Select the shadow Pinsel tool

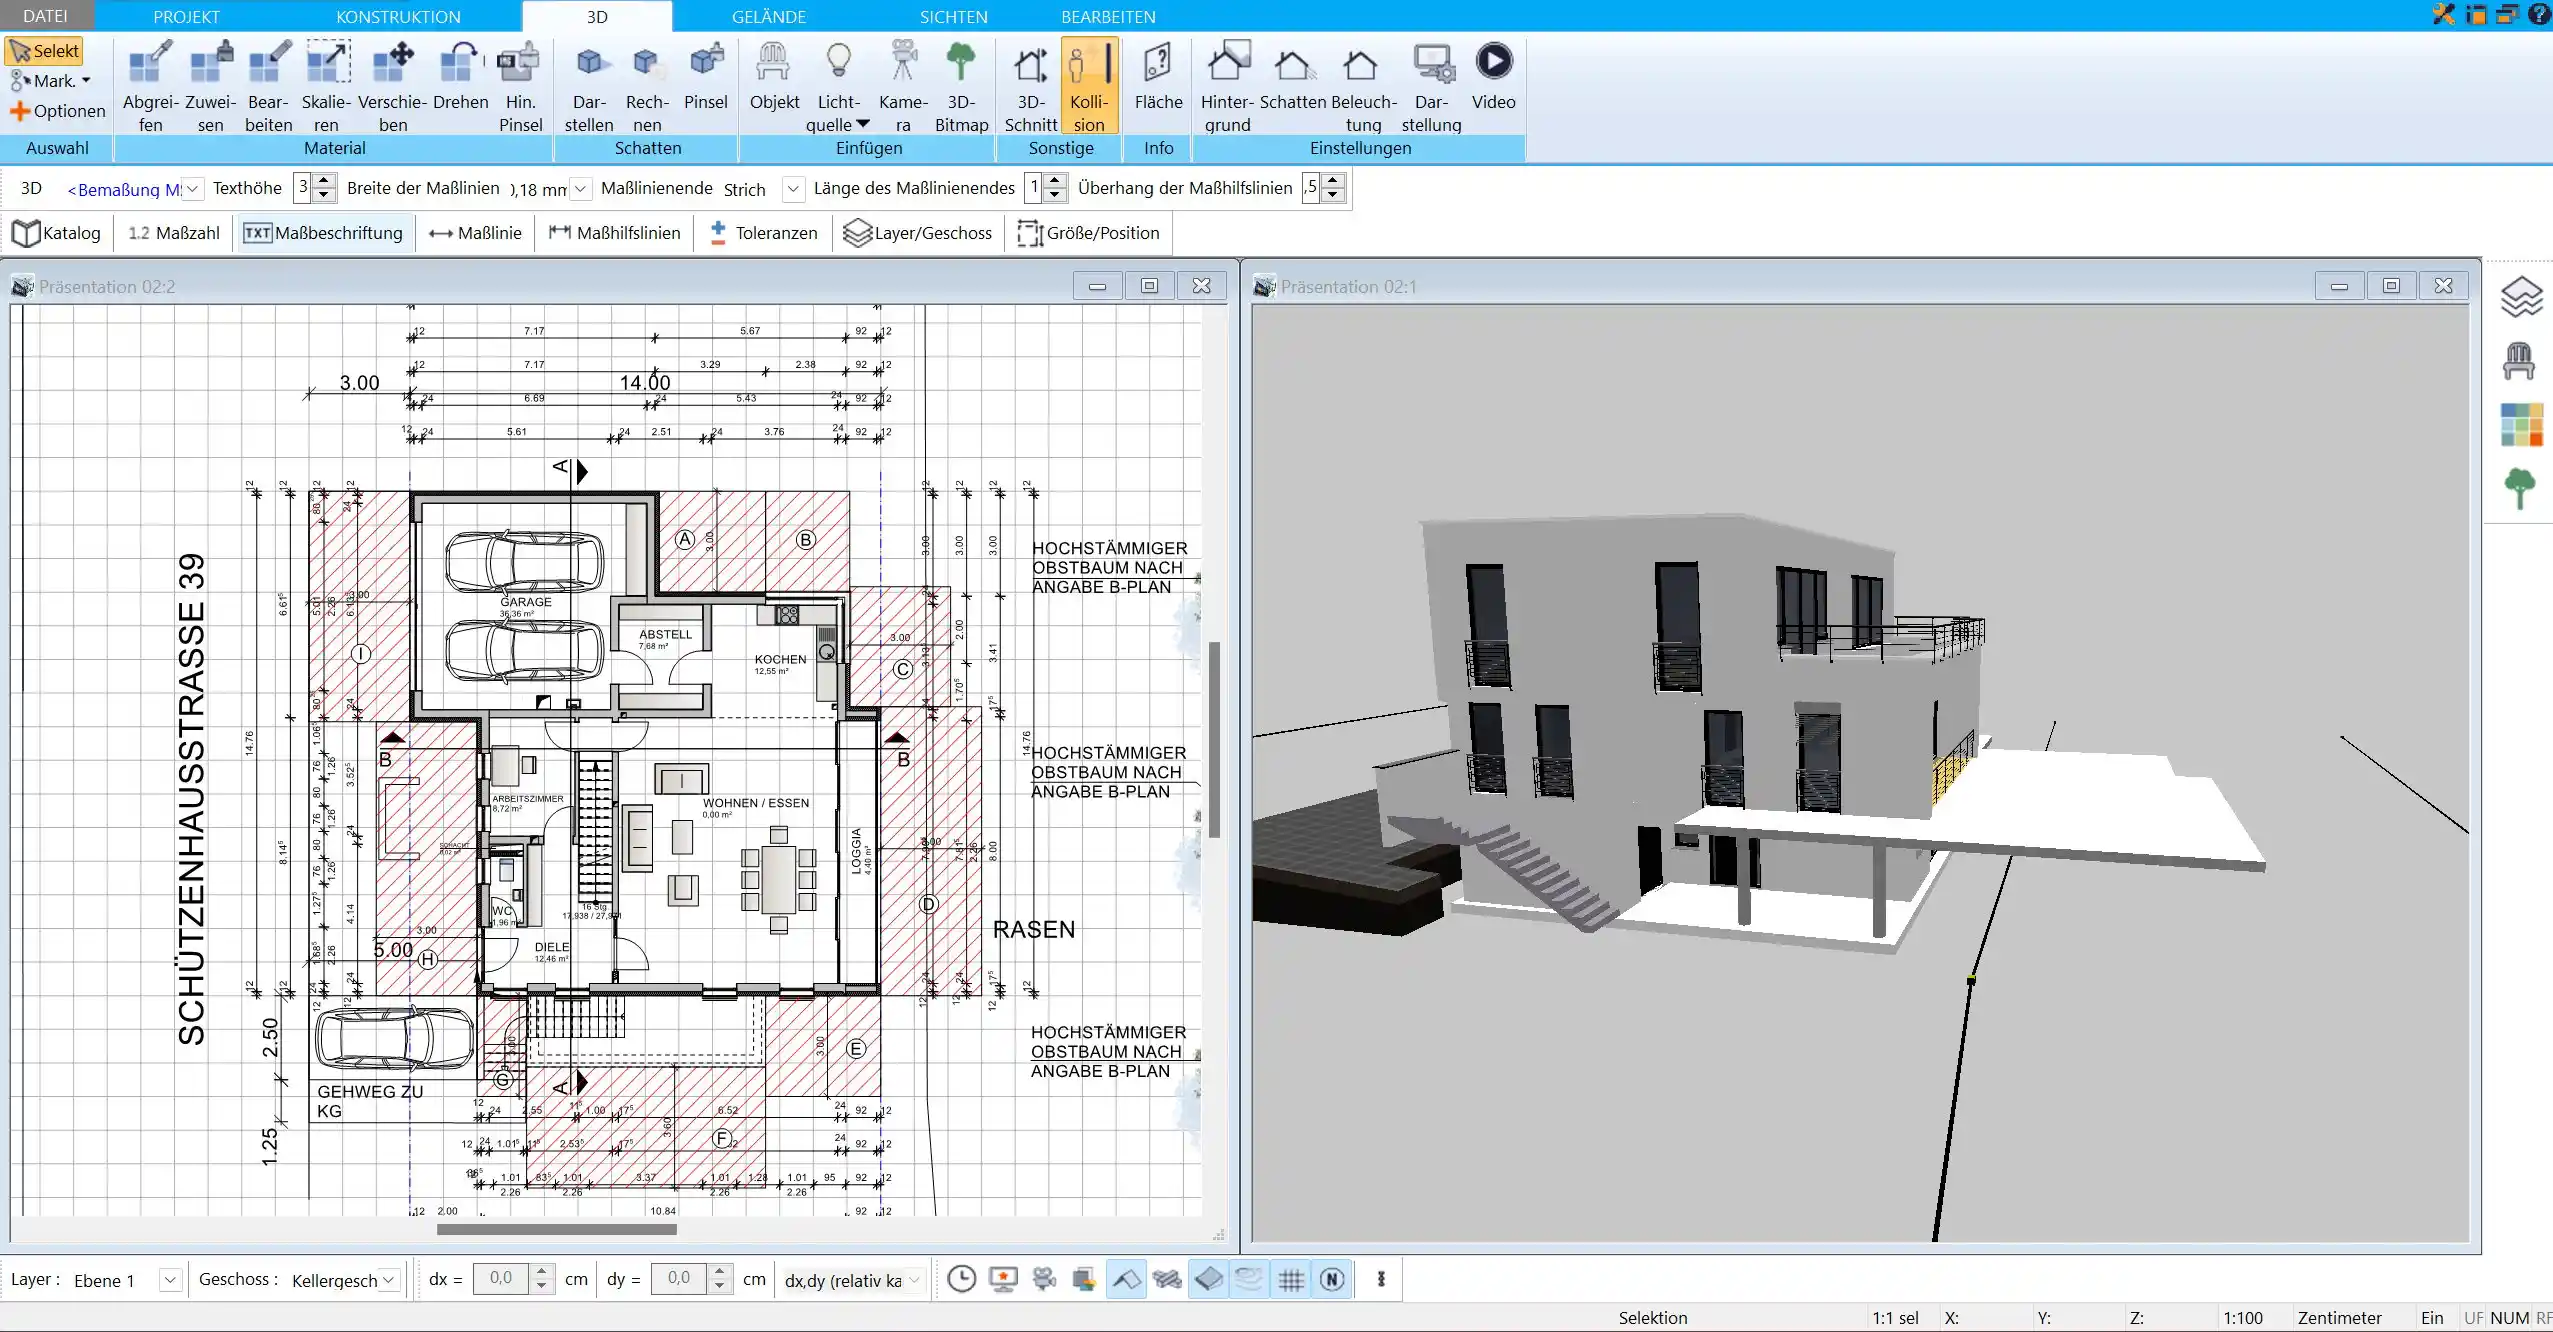706,77
